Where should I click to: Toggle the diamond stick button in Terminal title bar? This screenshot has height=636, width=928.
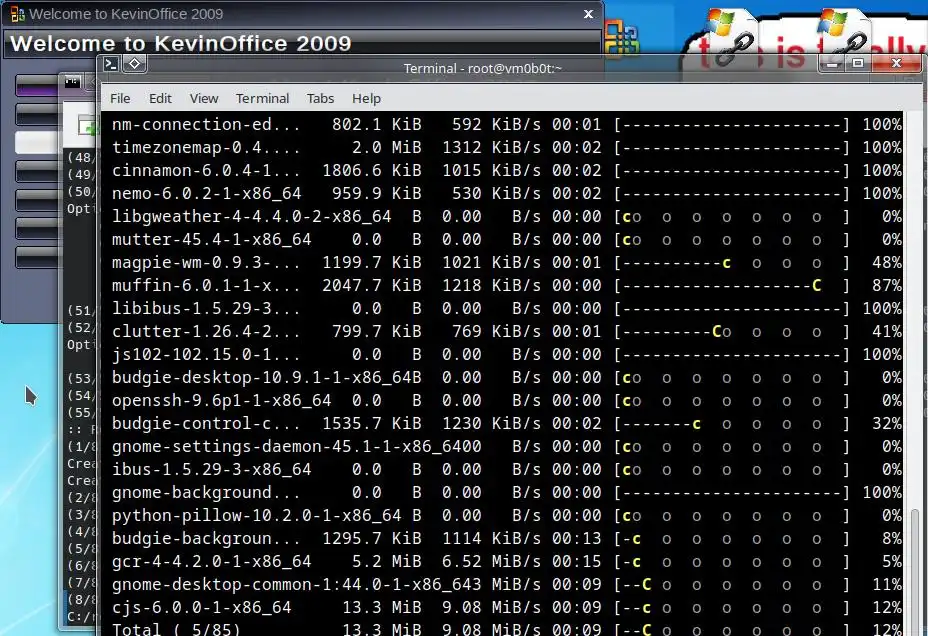click(134, 64)
